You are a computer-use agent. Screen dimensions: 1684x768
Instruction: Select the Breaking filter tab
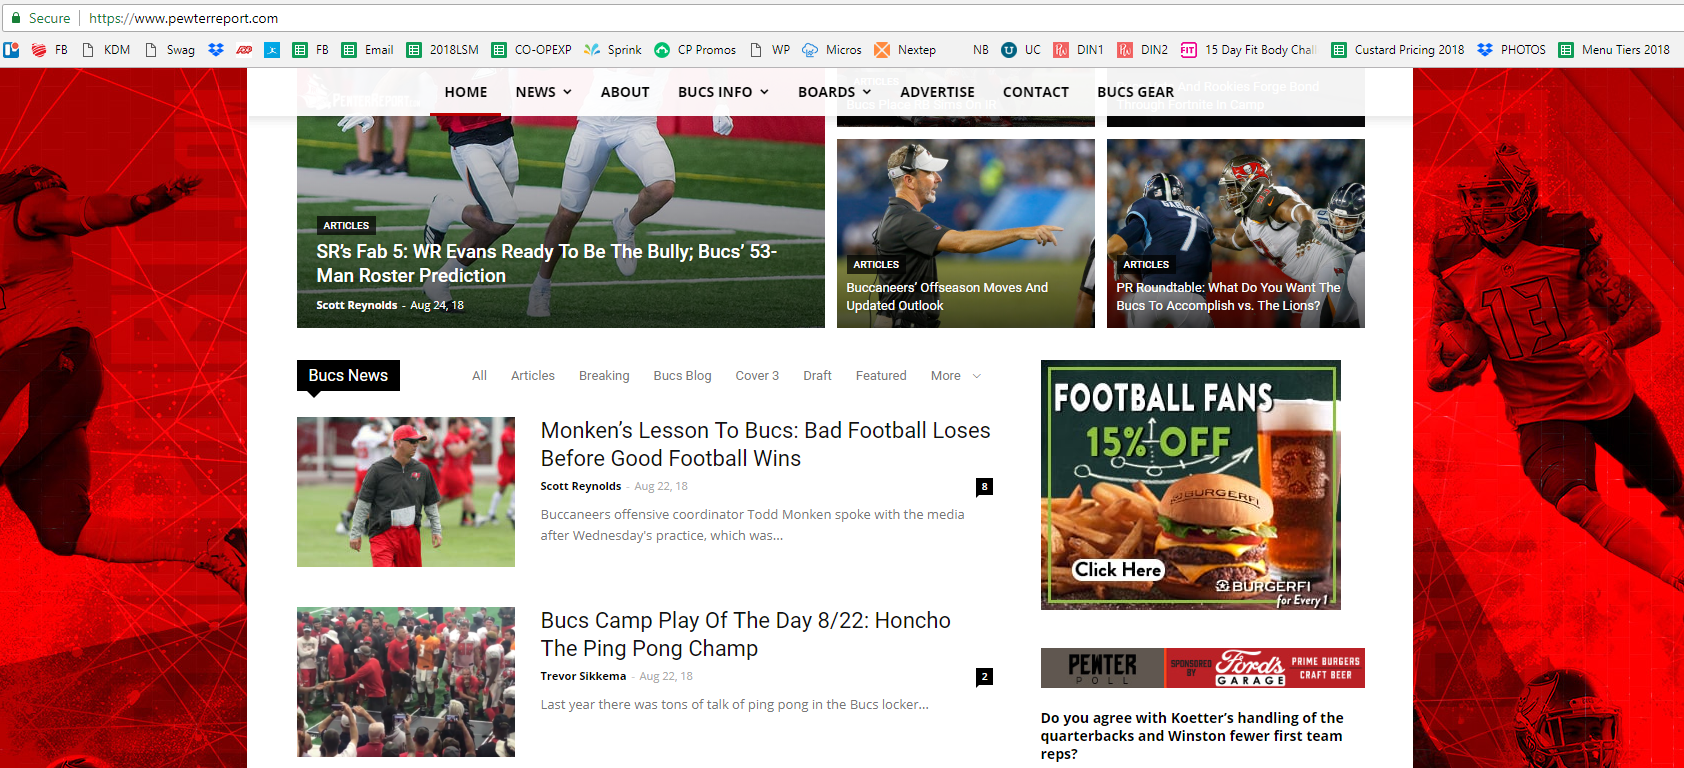[604, 376]
